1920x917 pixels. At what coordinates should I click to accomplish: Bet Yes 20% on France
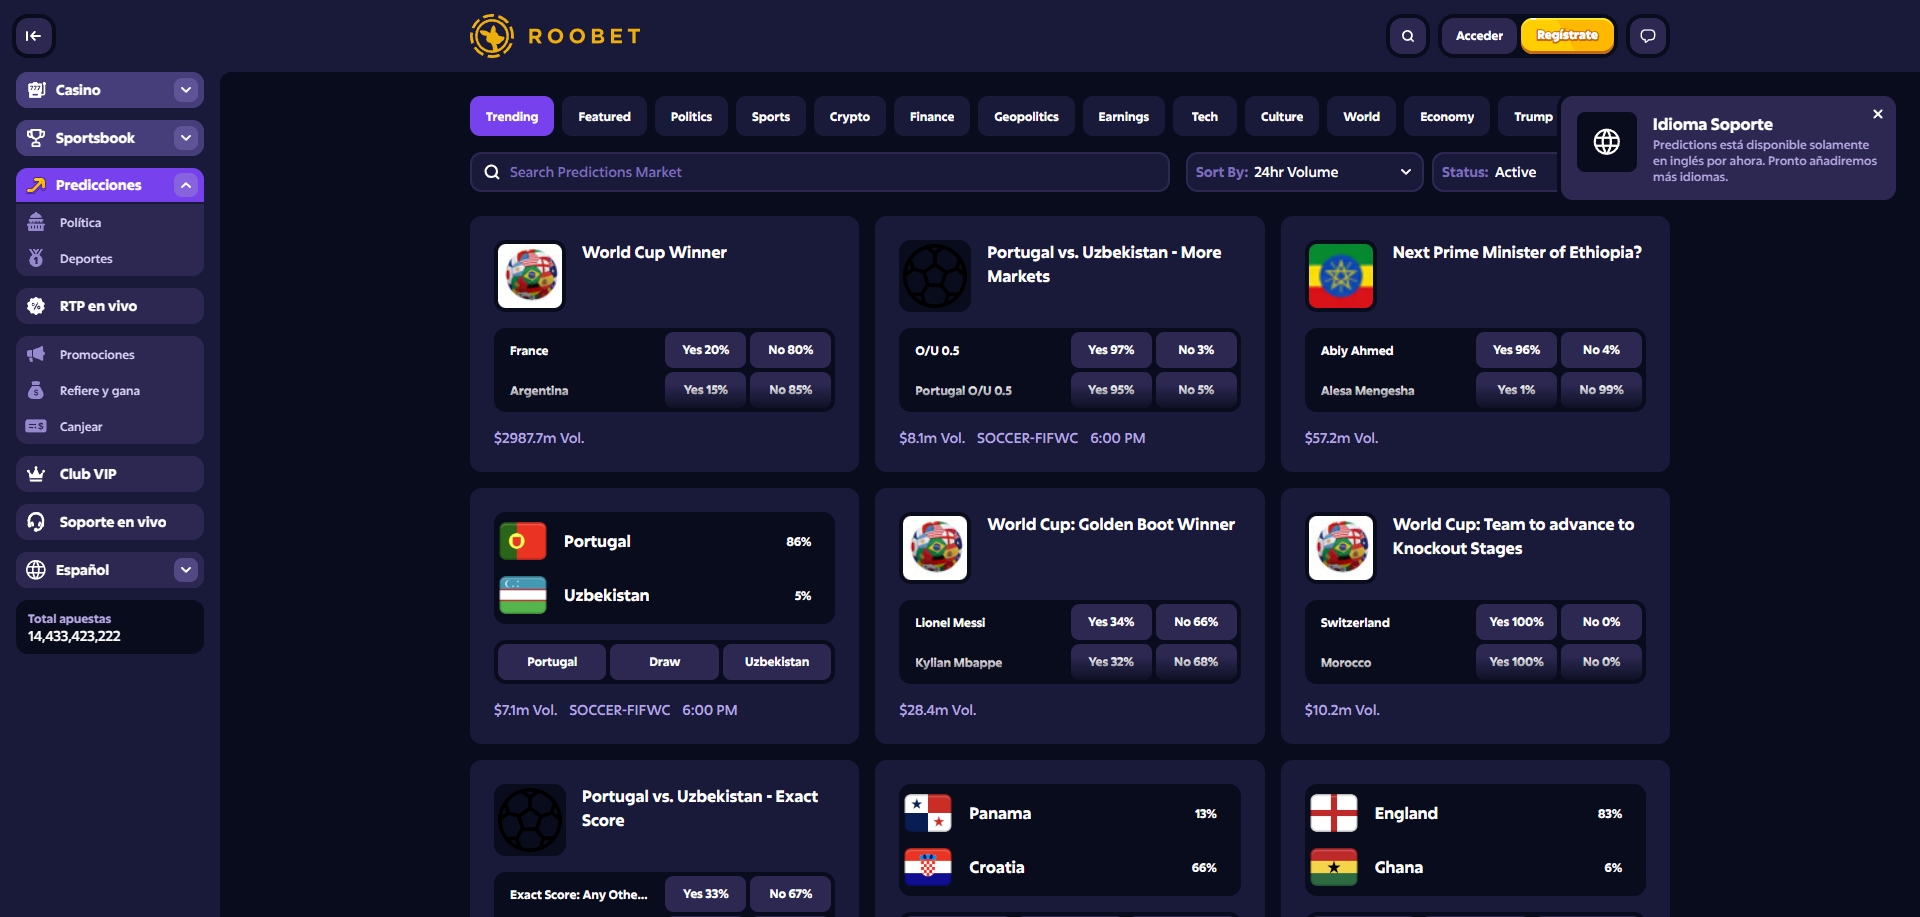click(x=706, y=350)
